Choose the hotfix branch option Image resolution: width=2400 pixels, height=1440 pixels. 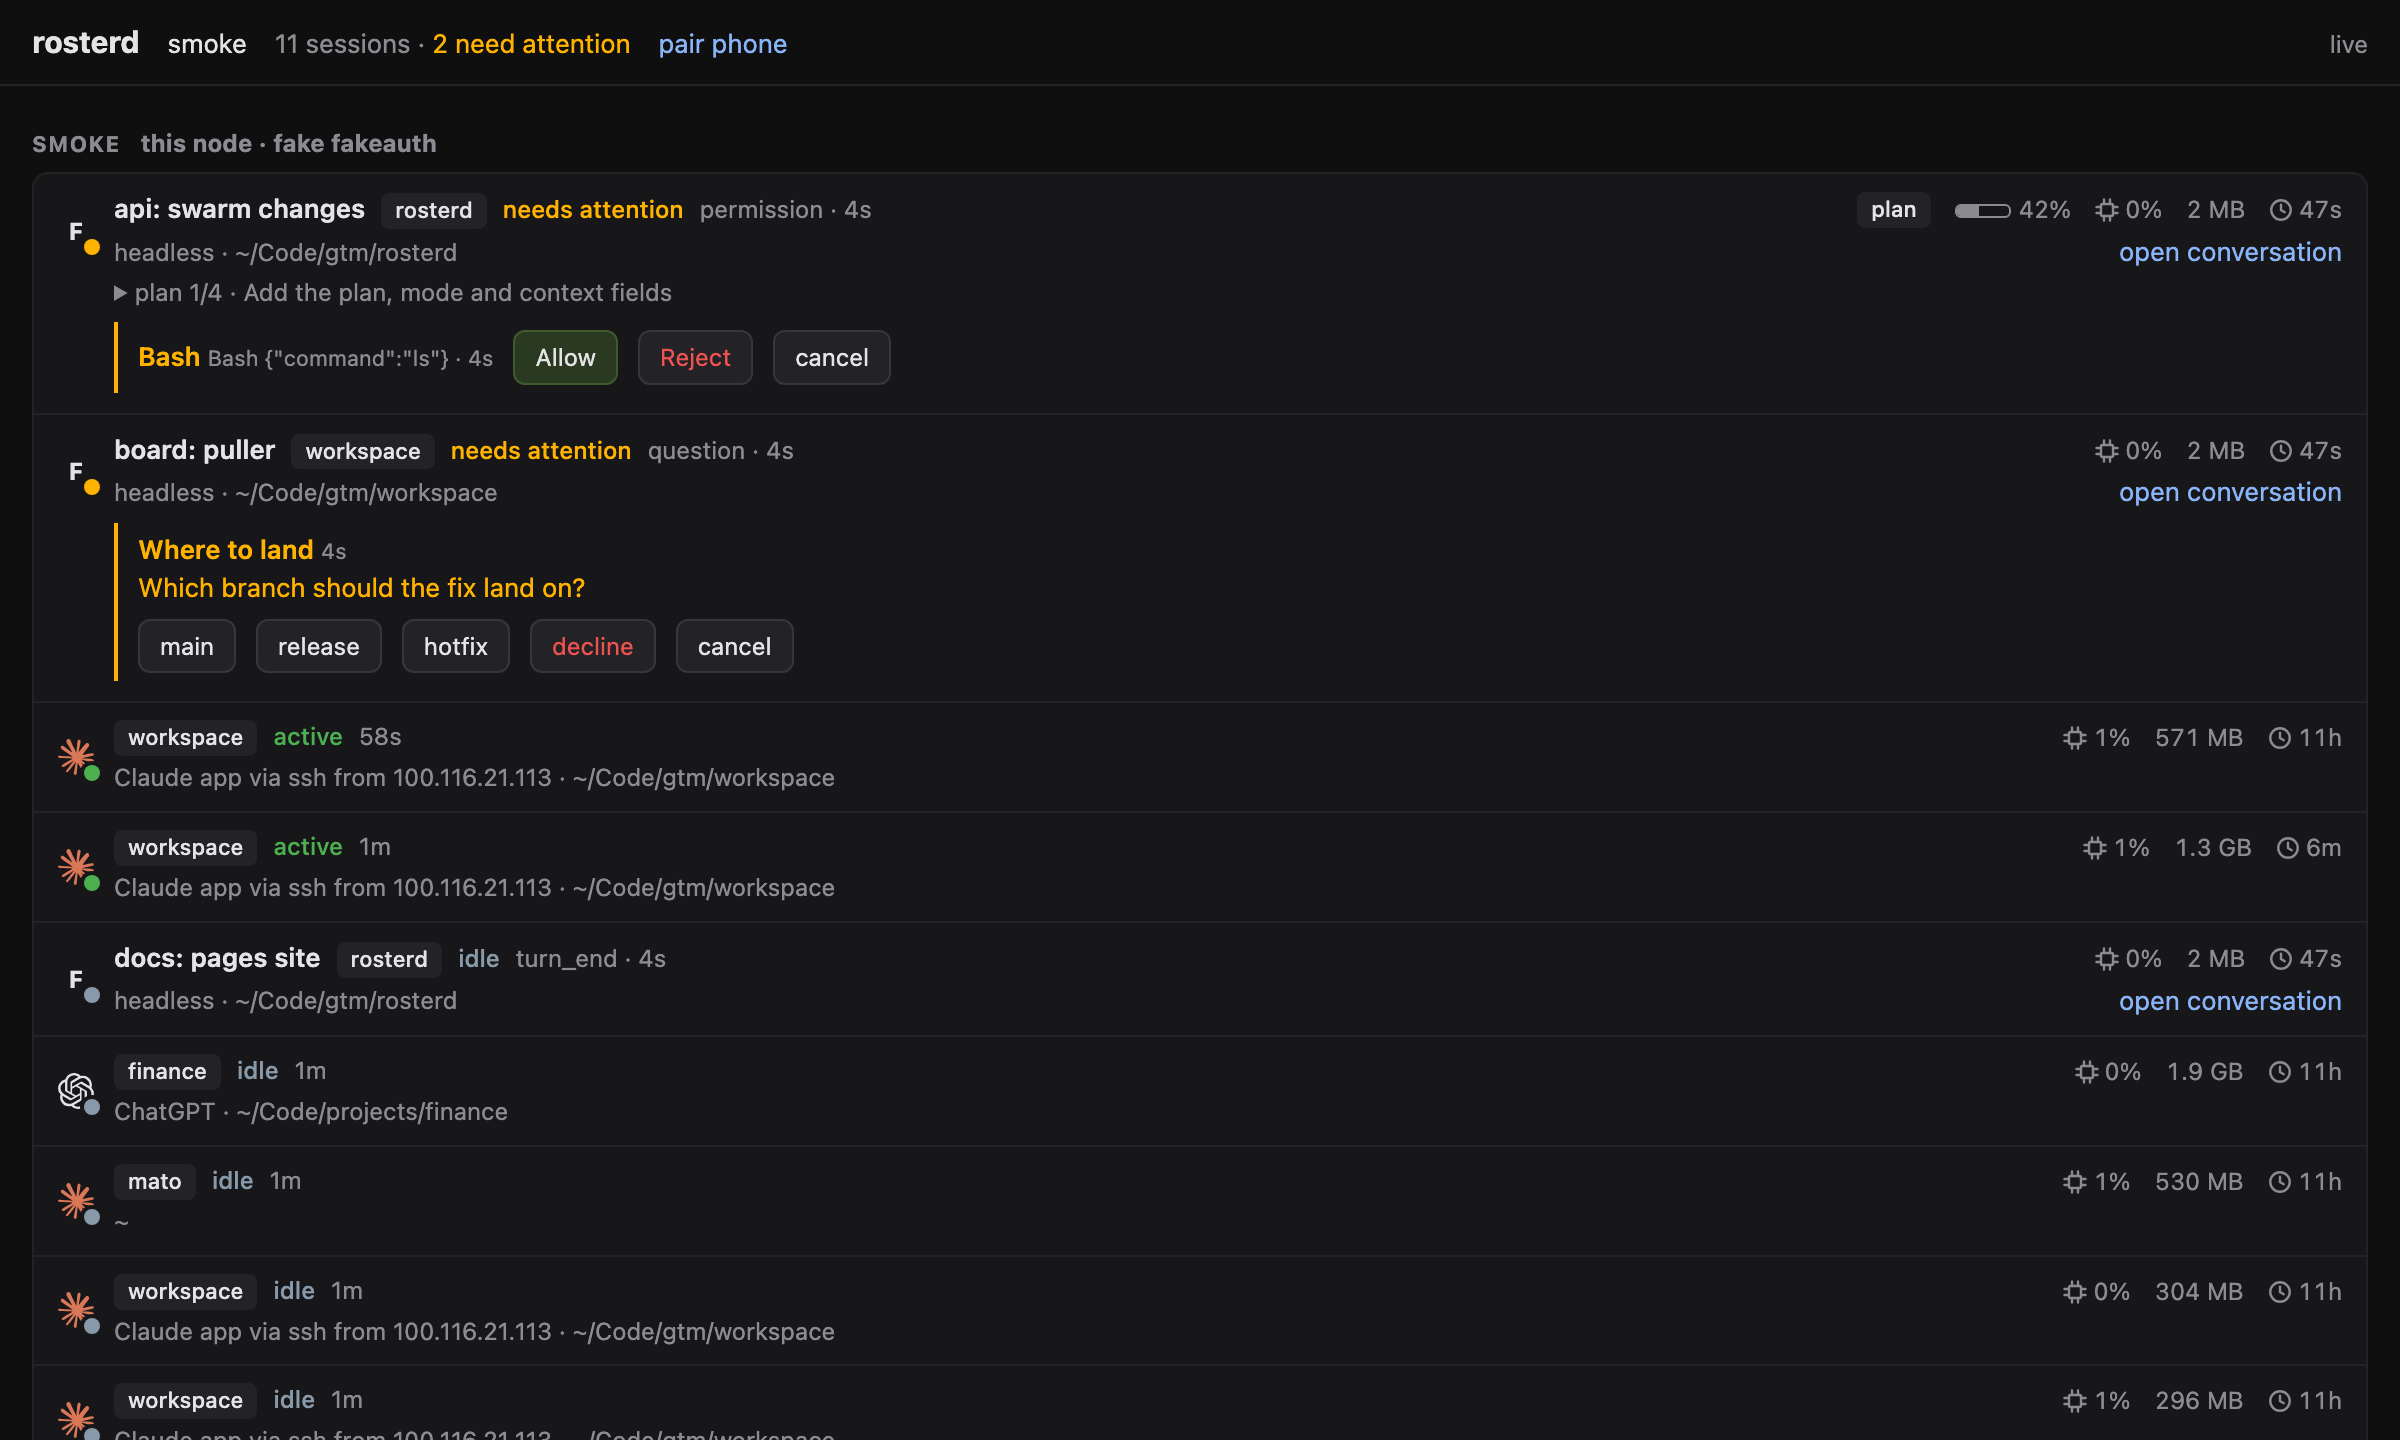[456, 647]
